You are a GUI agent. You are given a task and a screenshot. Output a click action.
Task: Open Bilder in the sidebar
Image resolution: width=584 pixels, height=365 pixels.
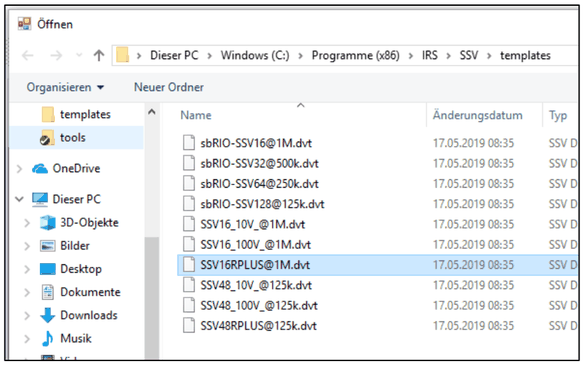(x=75, y=246)
